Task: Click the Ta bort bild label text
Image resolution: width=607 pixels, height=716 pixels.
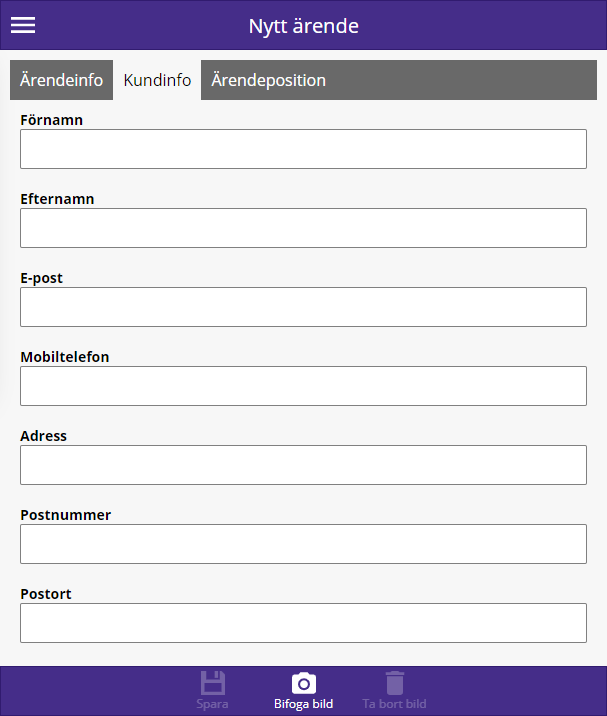Action: (395, 704)
